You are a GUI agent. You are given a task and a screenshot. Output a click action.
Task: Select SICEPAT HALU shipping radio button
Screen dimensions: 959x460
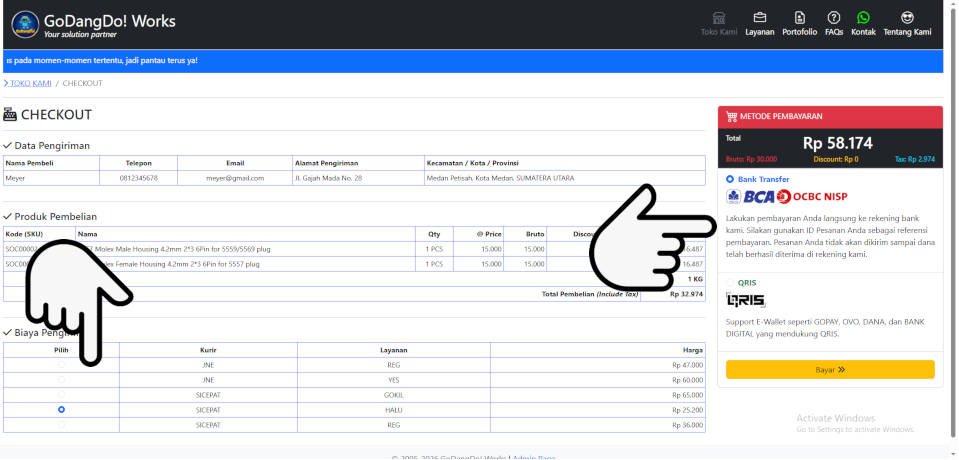[x=62, y=410]
